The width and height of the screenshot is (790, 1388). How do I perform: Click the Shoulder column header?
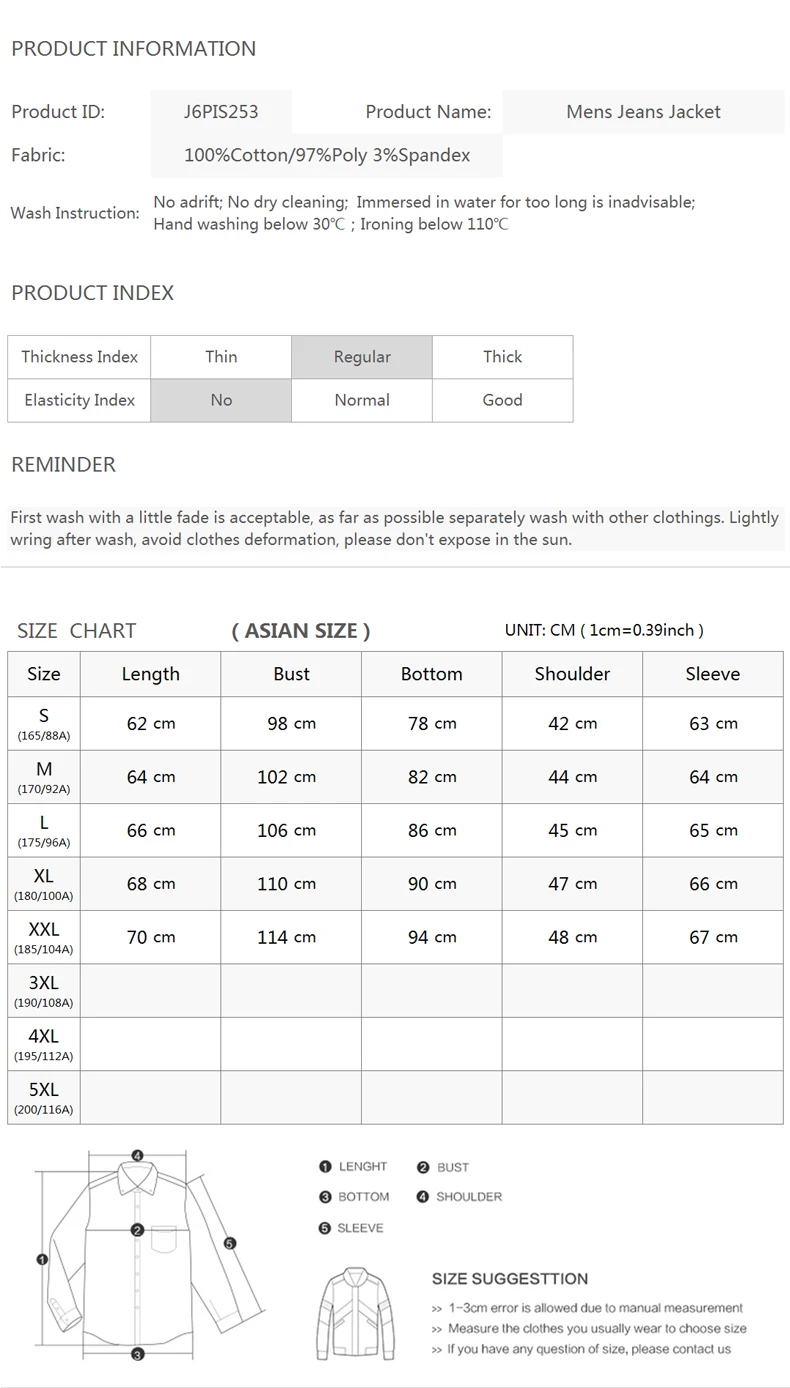pyautogui.click(x=572, y=674)
